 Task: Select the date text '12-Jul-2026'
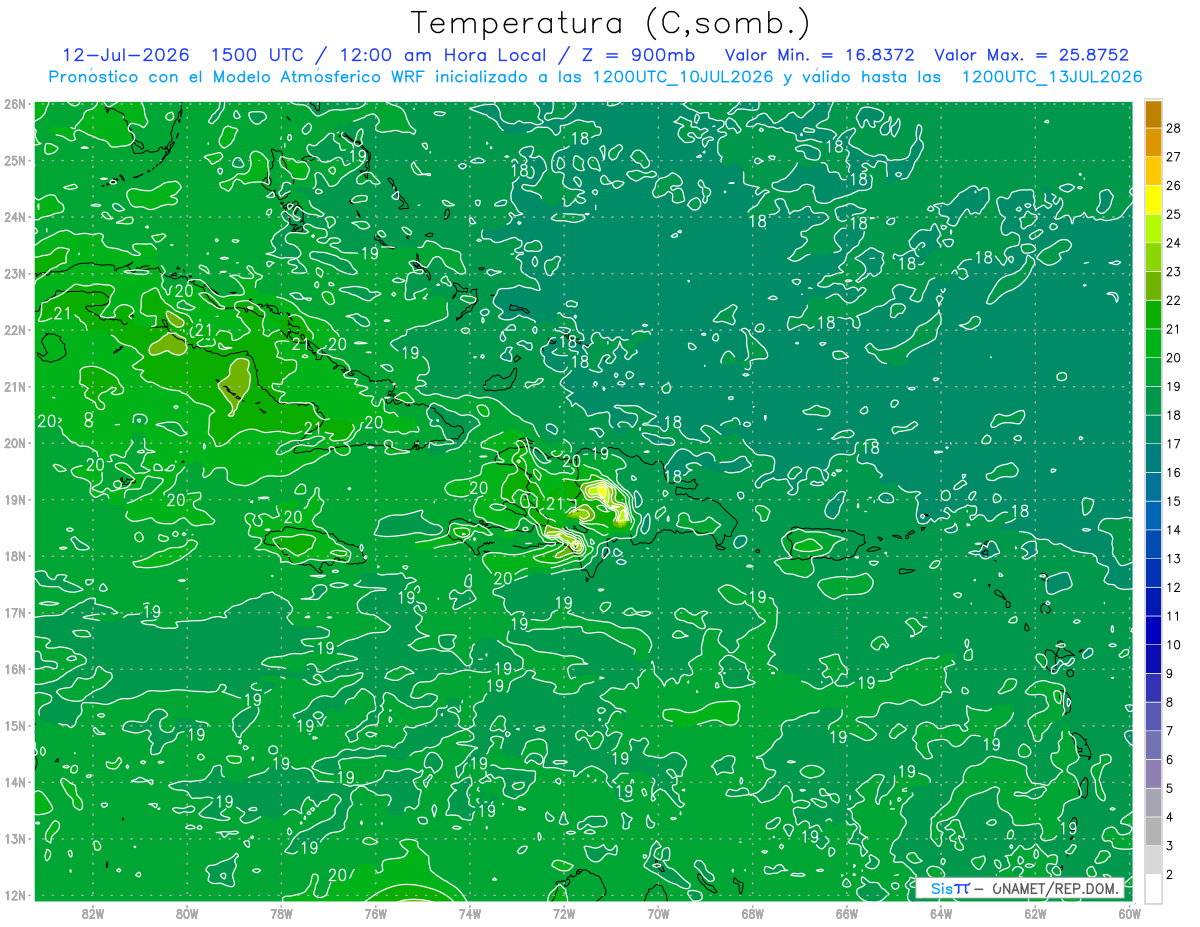[x=125, y=55]
